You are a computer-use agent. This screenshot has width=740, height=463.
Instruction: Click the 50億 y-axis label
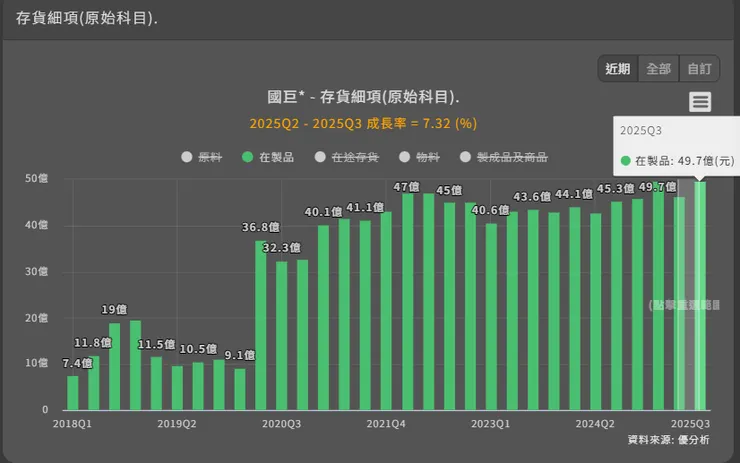pos(36,178)
